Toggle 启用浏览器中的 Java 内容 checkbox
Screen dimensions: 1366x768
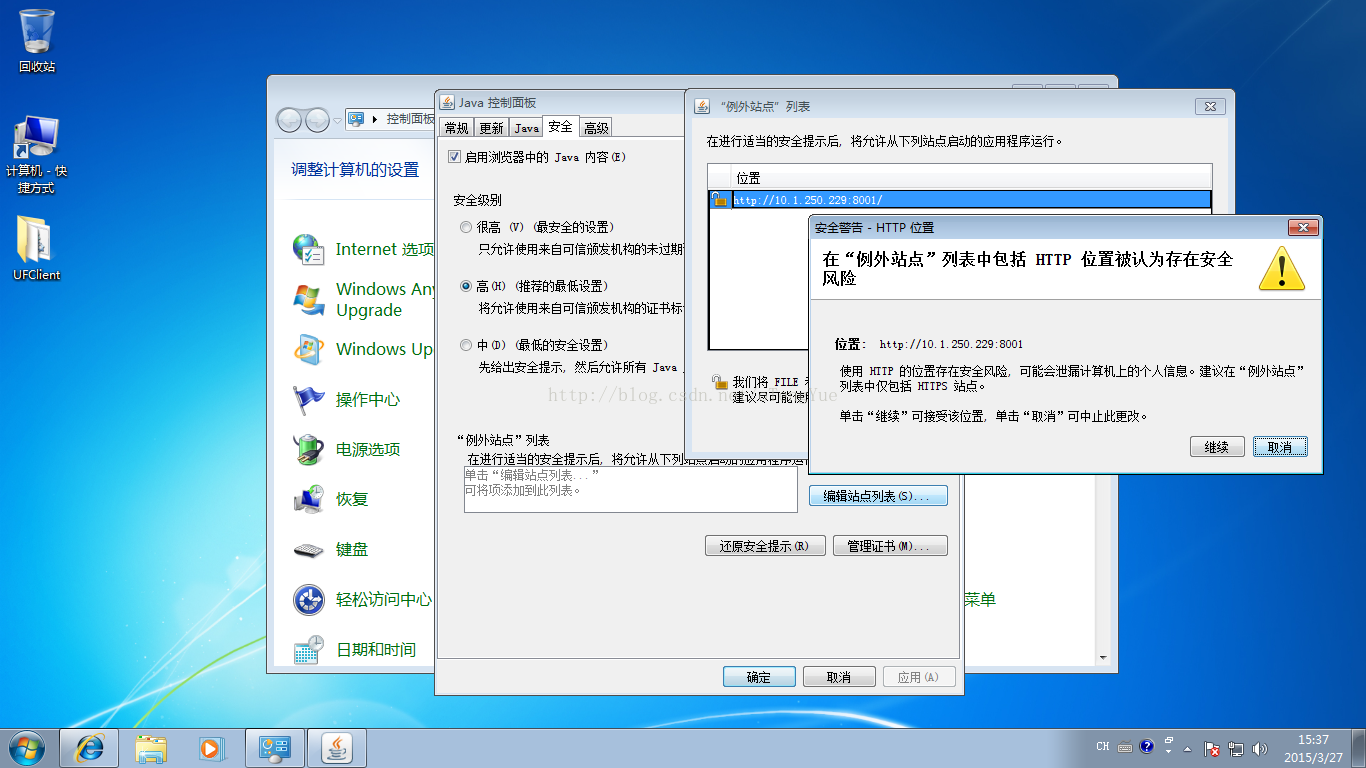pyautogui.click(x=455, y=157)
